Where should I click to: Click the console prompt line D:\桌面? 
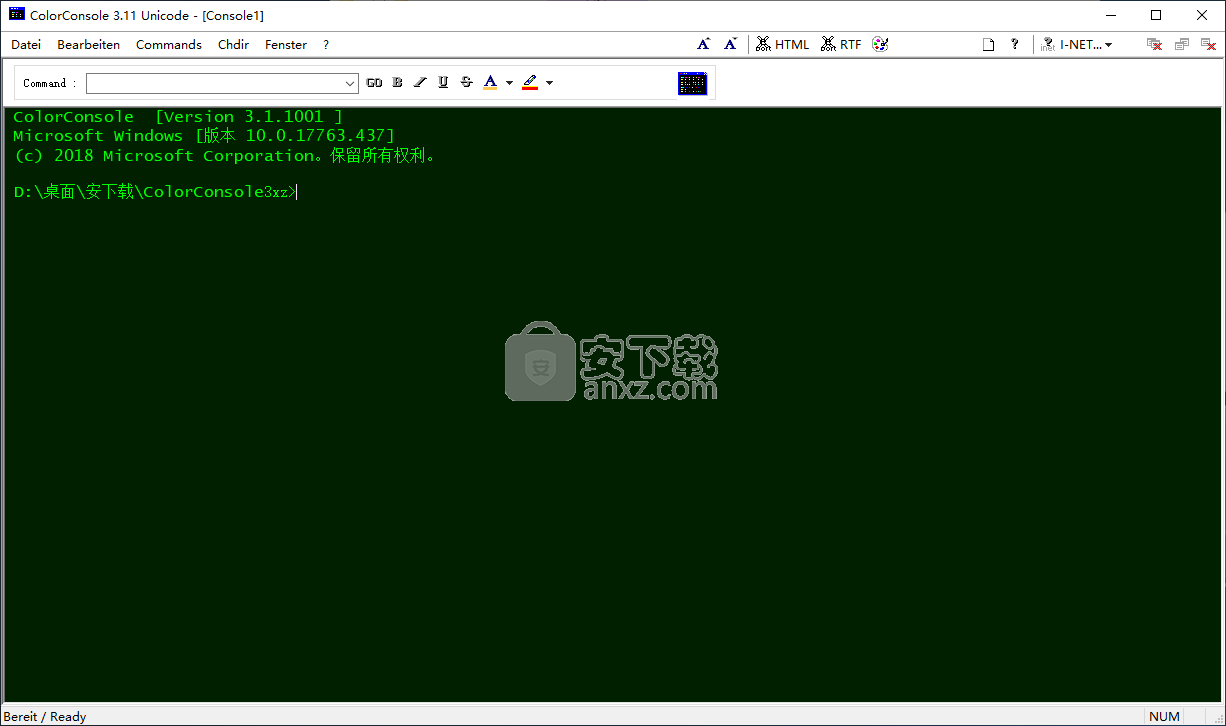[x=154, y=192]
